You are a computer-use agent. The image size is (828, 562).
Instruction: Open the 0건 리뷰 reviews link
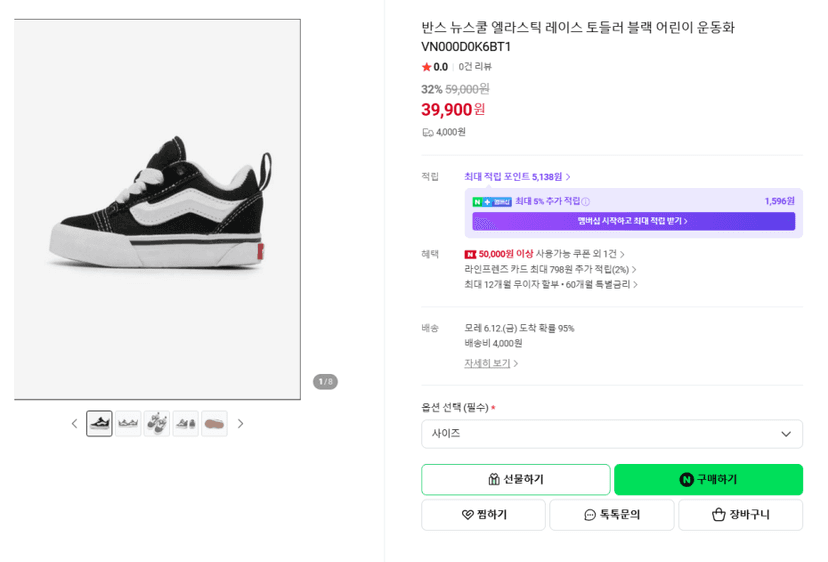(475, 67)
